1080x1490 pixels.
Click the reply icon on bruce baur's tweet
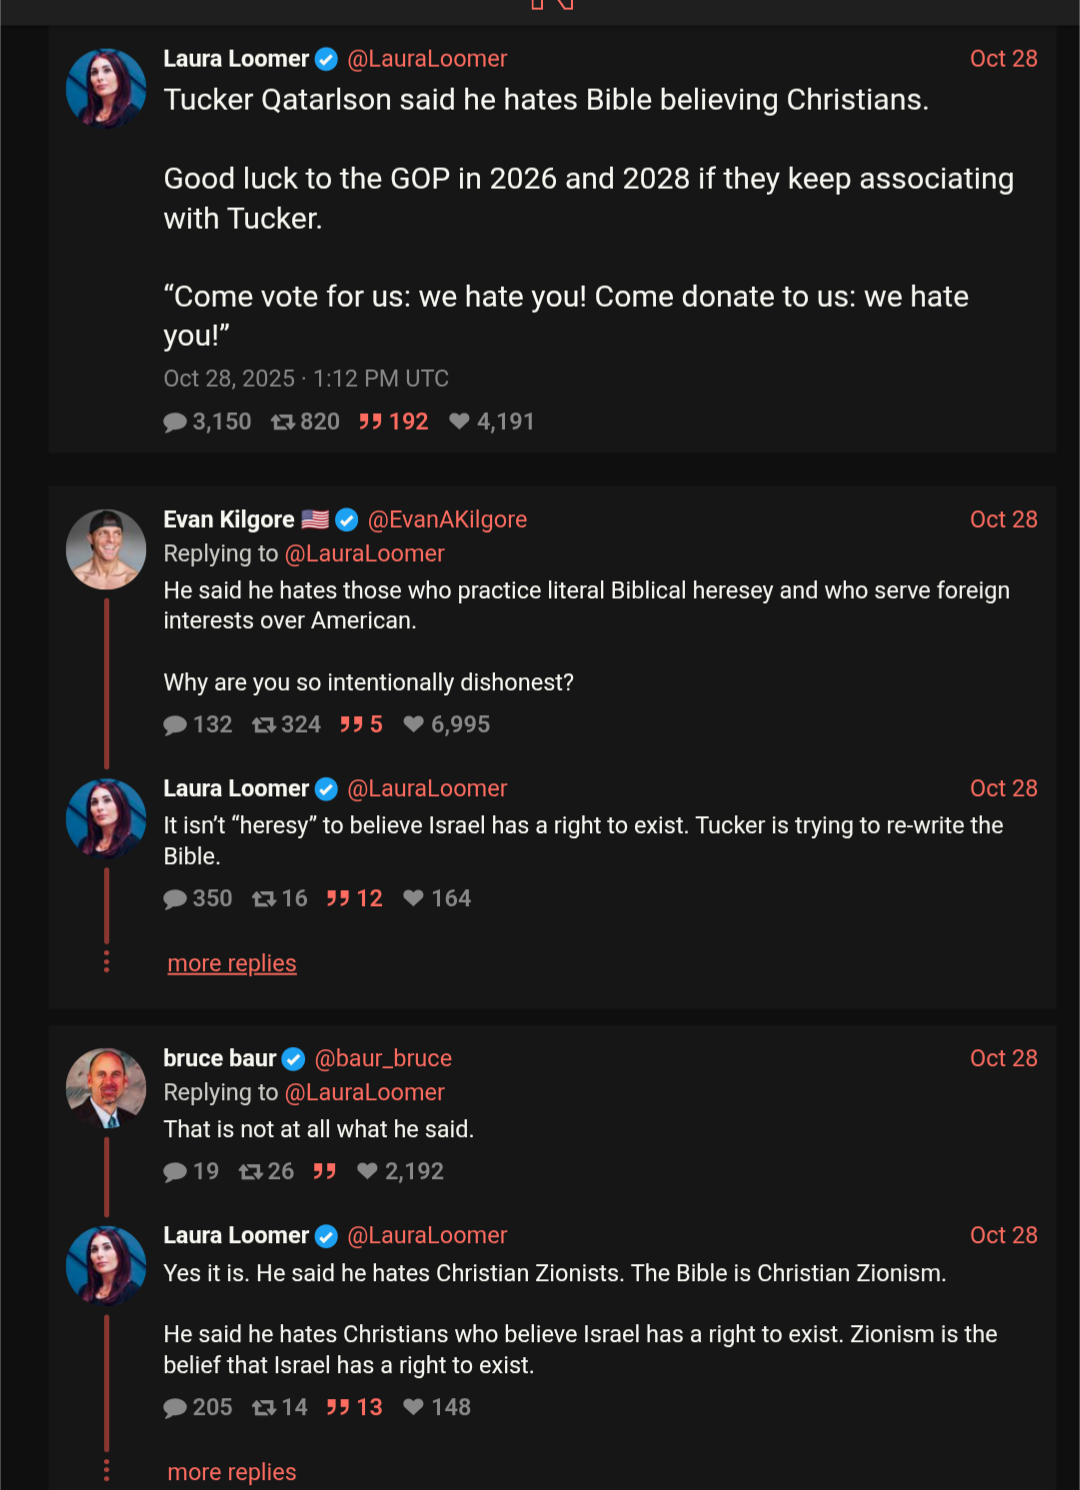click(x=176, y=1172)
